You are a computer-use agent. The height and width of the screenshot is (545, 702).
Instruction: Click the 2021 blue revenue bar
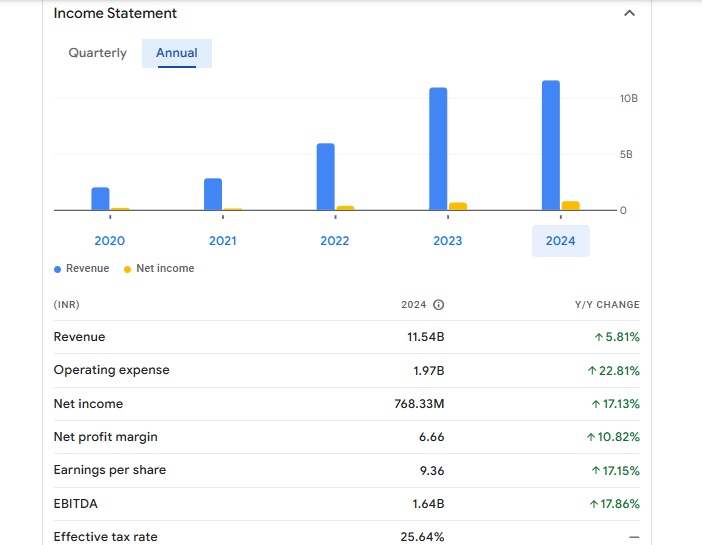213,194
